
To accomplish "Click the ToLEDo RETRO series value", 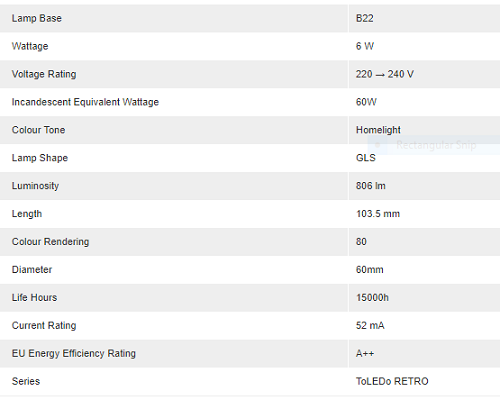I will tap(392, 381).
